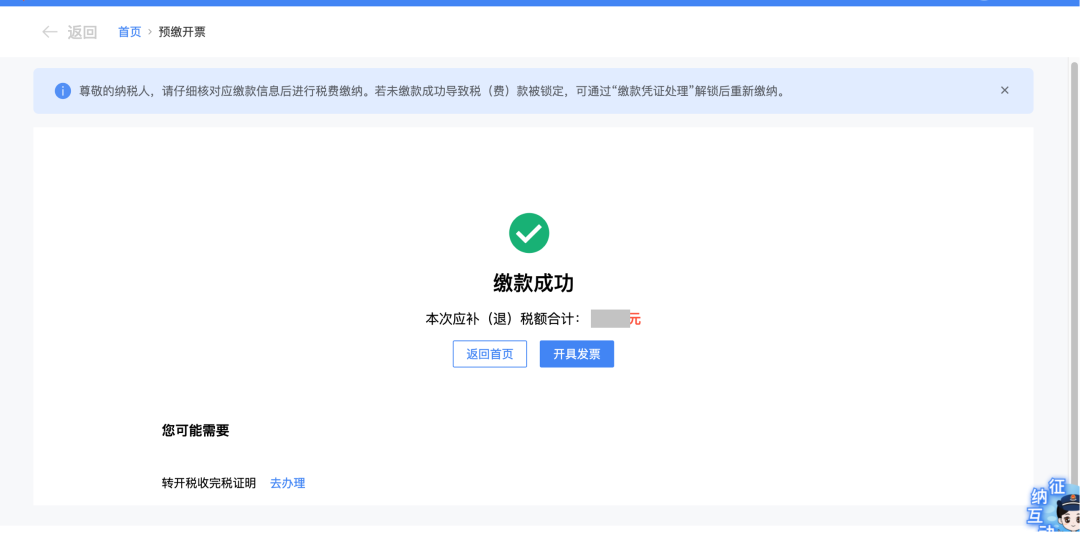Click the green success checkmark icon
This screenshot has width=1080, height=533.
pyautogui.click(x=529, y=233)
